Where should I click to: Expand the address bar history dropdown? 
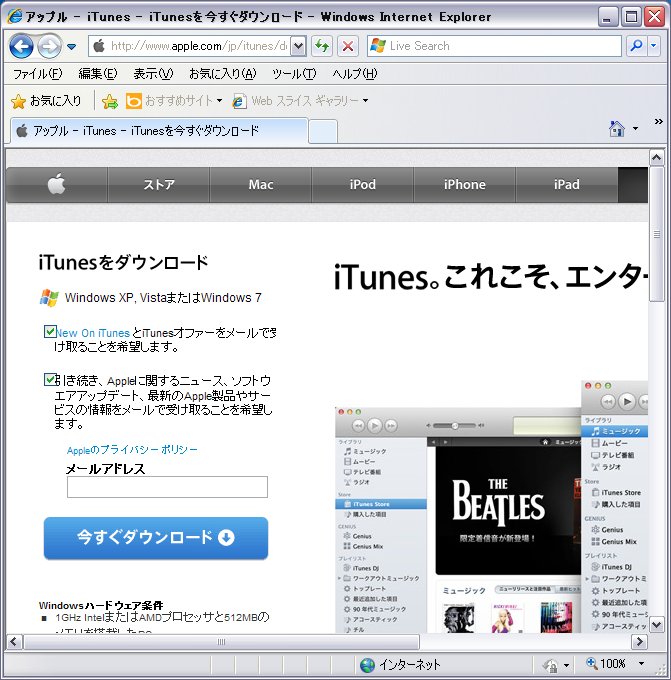point(298,46)
